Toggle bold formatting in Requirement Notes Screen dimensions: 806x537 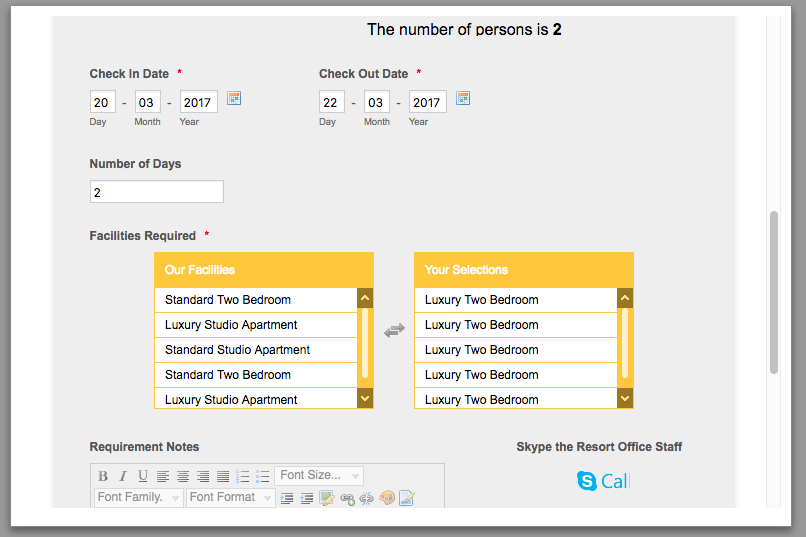(x=103, y=476)
